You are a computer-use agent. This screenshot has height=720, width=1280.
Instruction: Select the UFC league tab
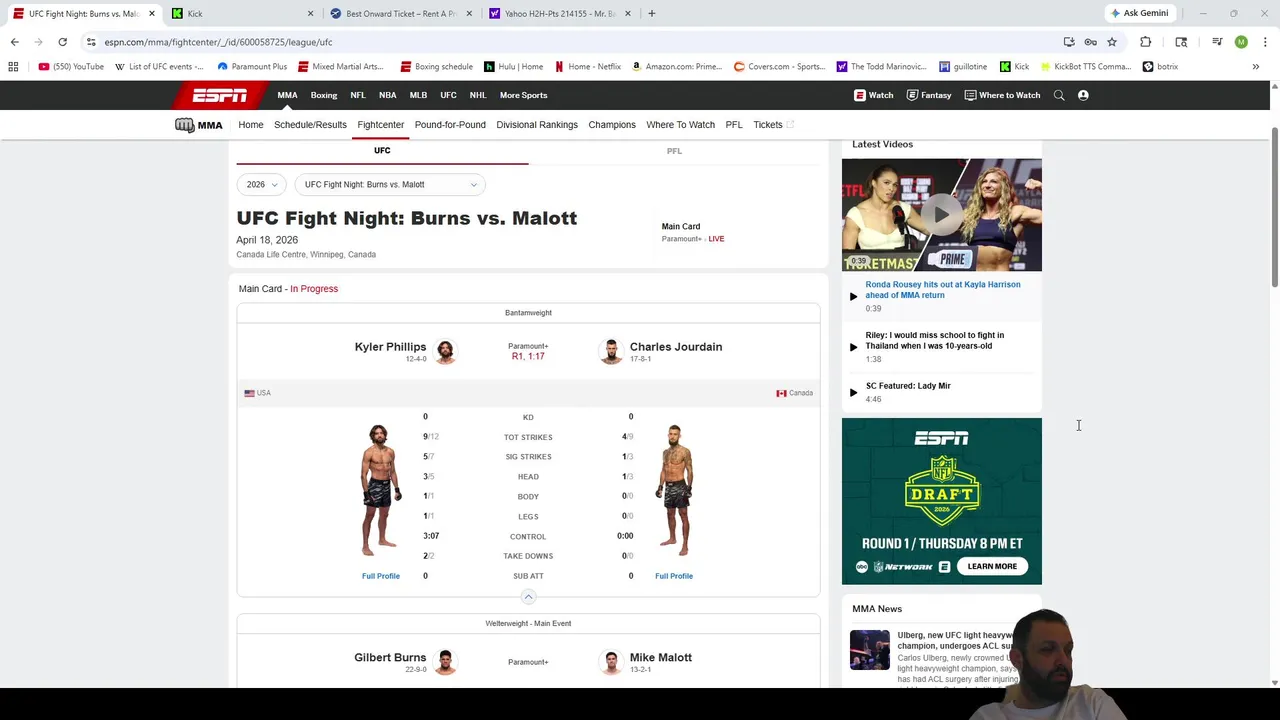(382, 151)
